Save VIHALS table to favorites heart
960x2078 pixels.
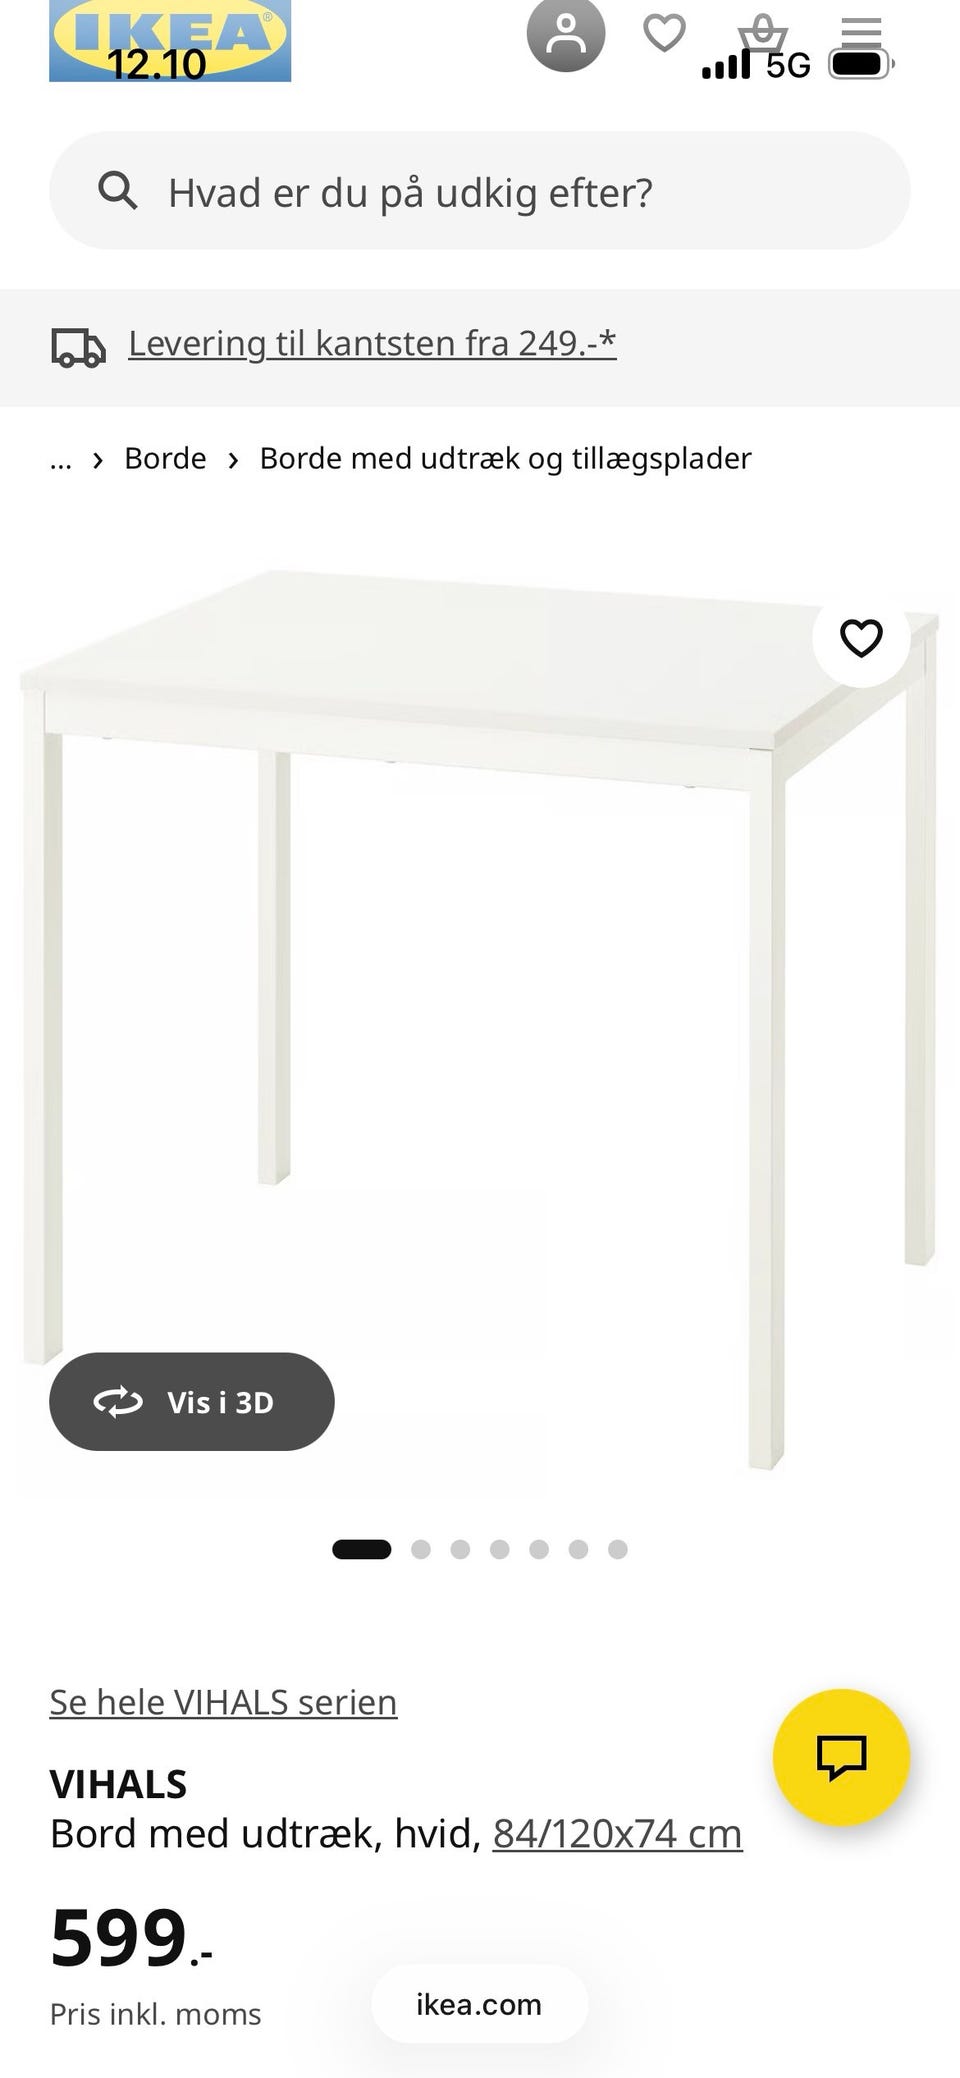pos(861,638)
